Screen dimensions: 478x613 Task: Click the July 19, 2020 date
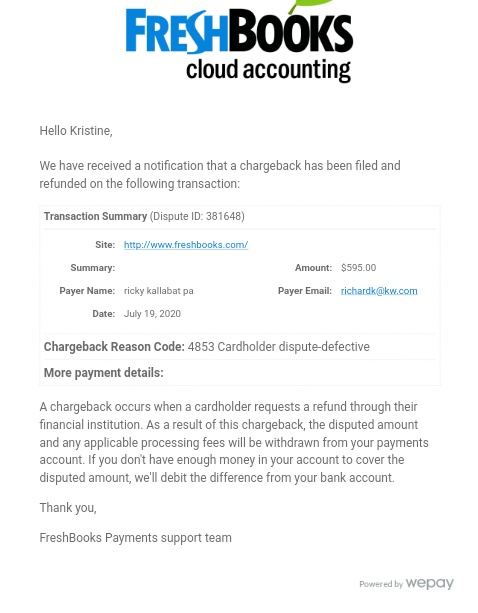(x=152, y=314)
